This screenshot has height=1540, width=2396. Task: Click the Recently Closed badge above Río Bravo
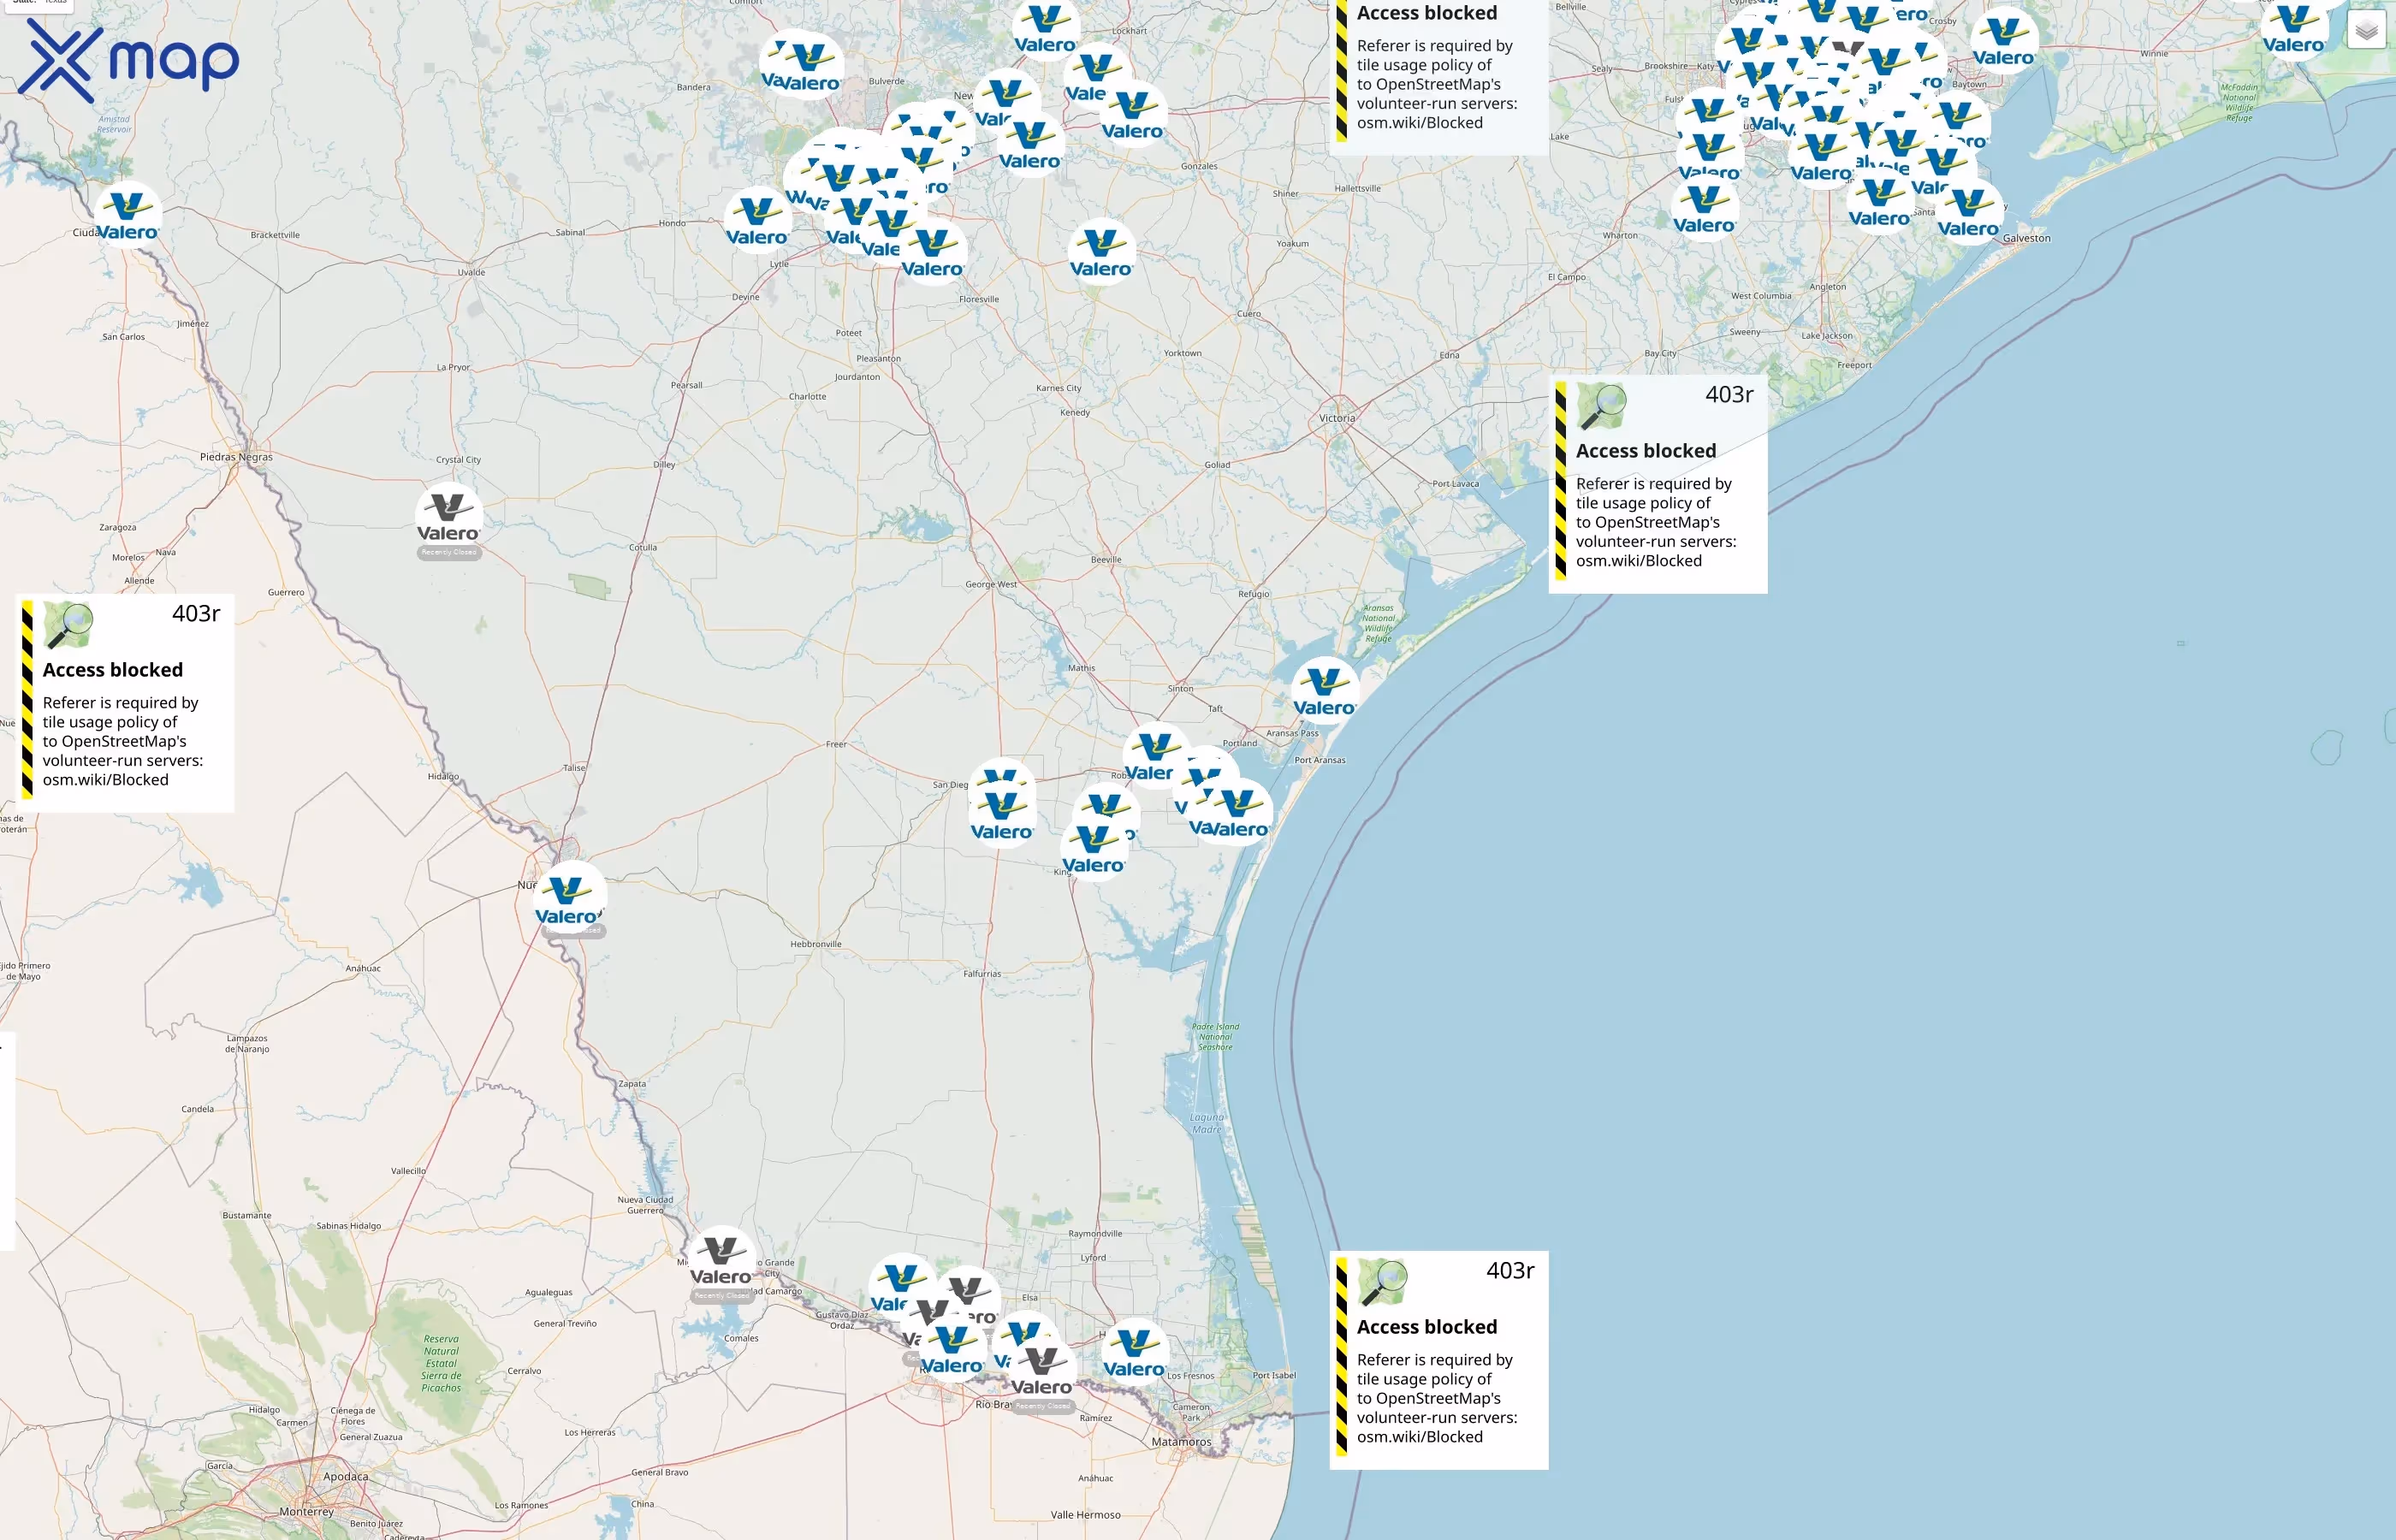[1043, 1406]
